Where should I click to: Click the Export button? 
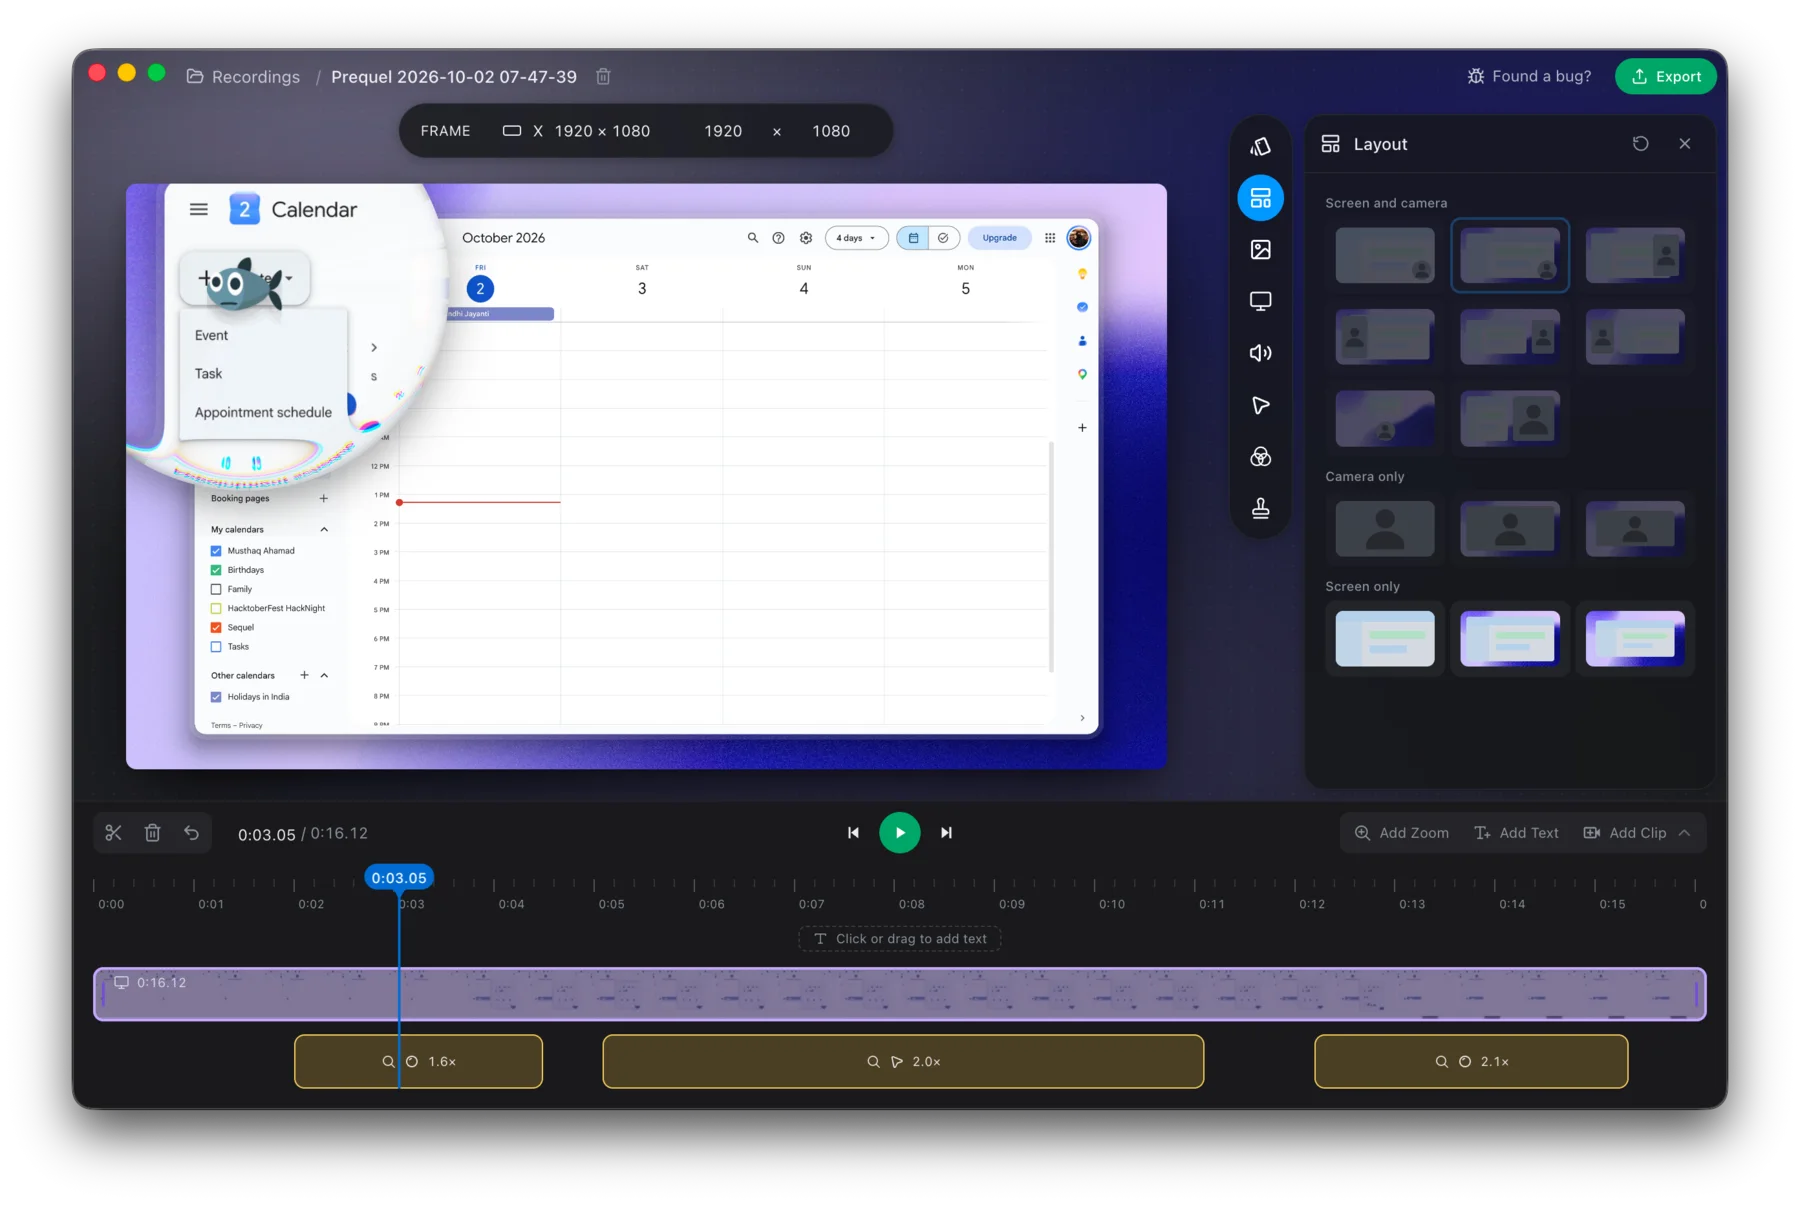(1666, 76)
